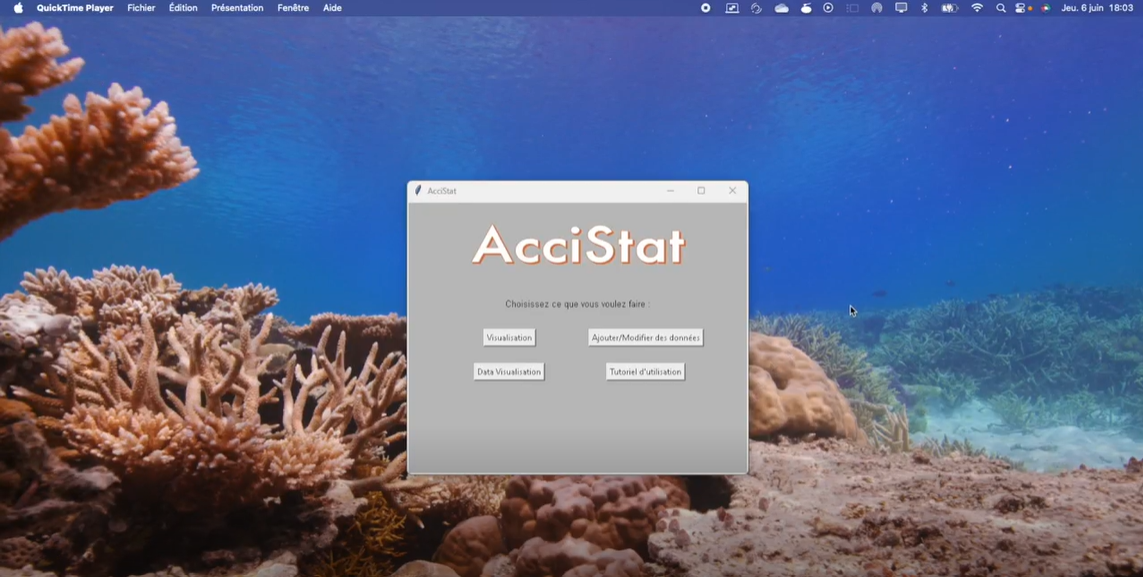
Task: Expand the Présentation menu
Action: 237,8
